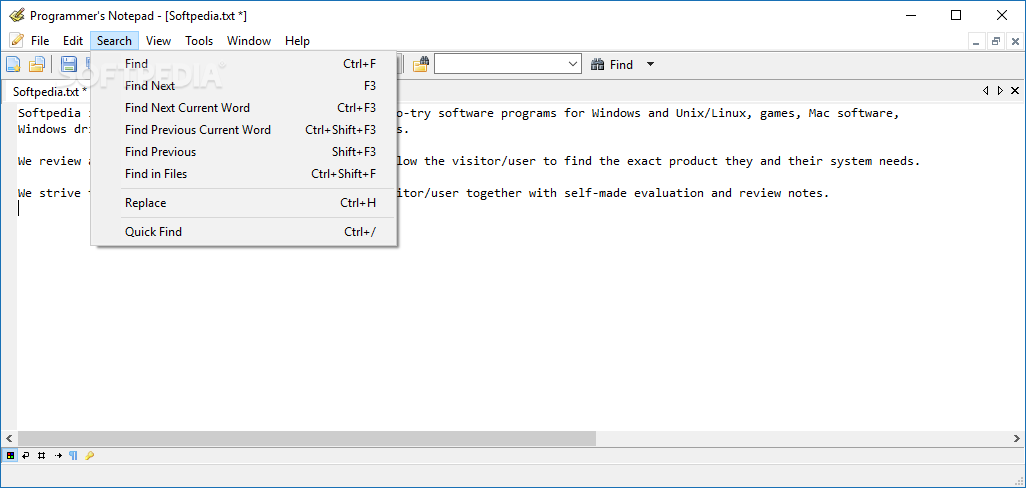Viewport: 1026px width, 488px height.
Task: Open the View menu
Action: pos(158,41)
